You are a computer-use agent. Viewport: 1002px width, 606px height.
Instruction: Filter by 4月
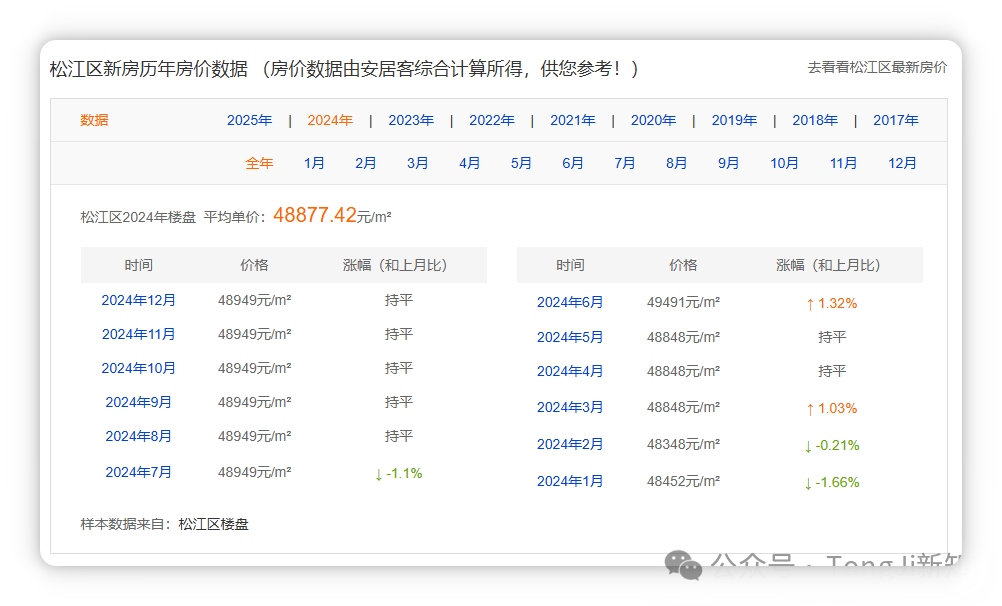[469, 163]
